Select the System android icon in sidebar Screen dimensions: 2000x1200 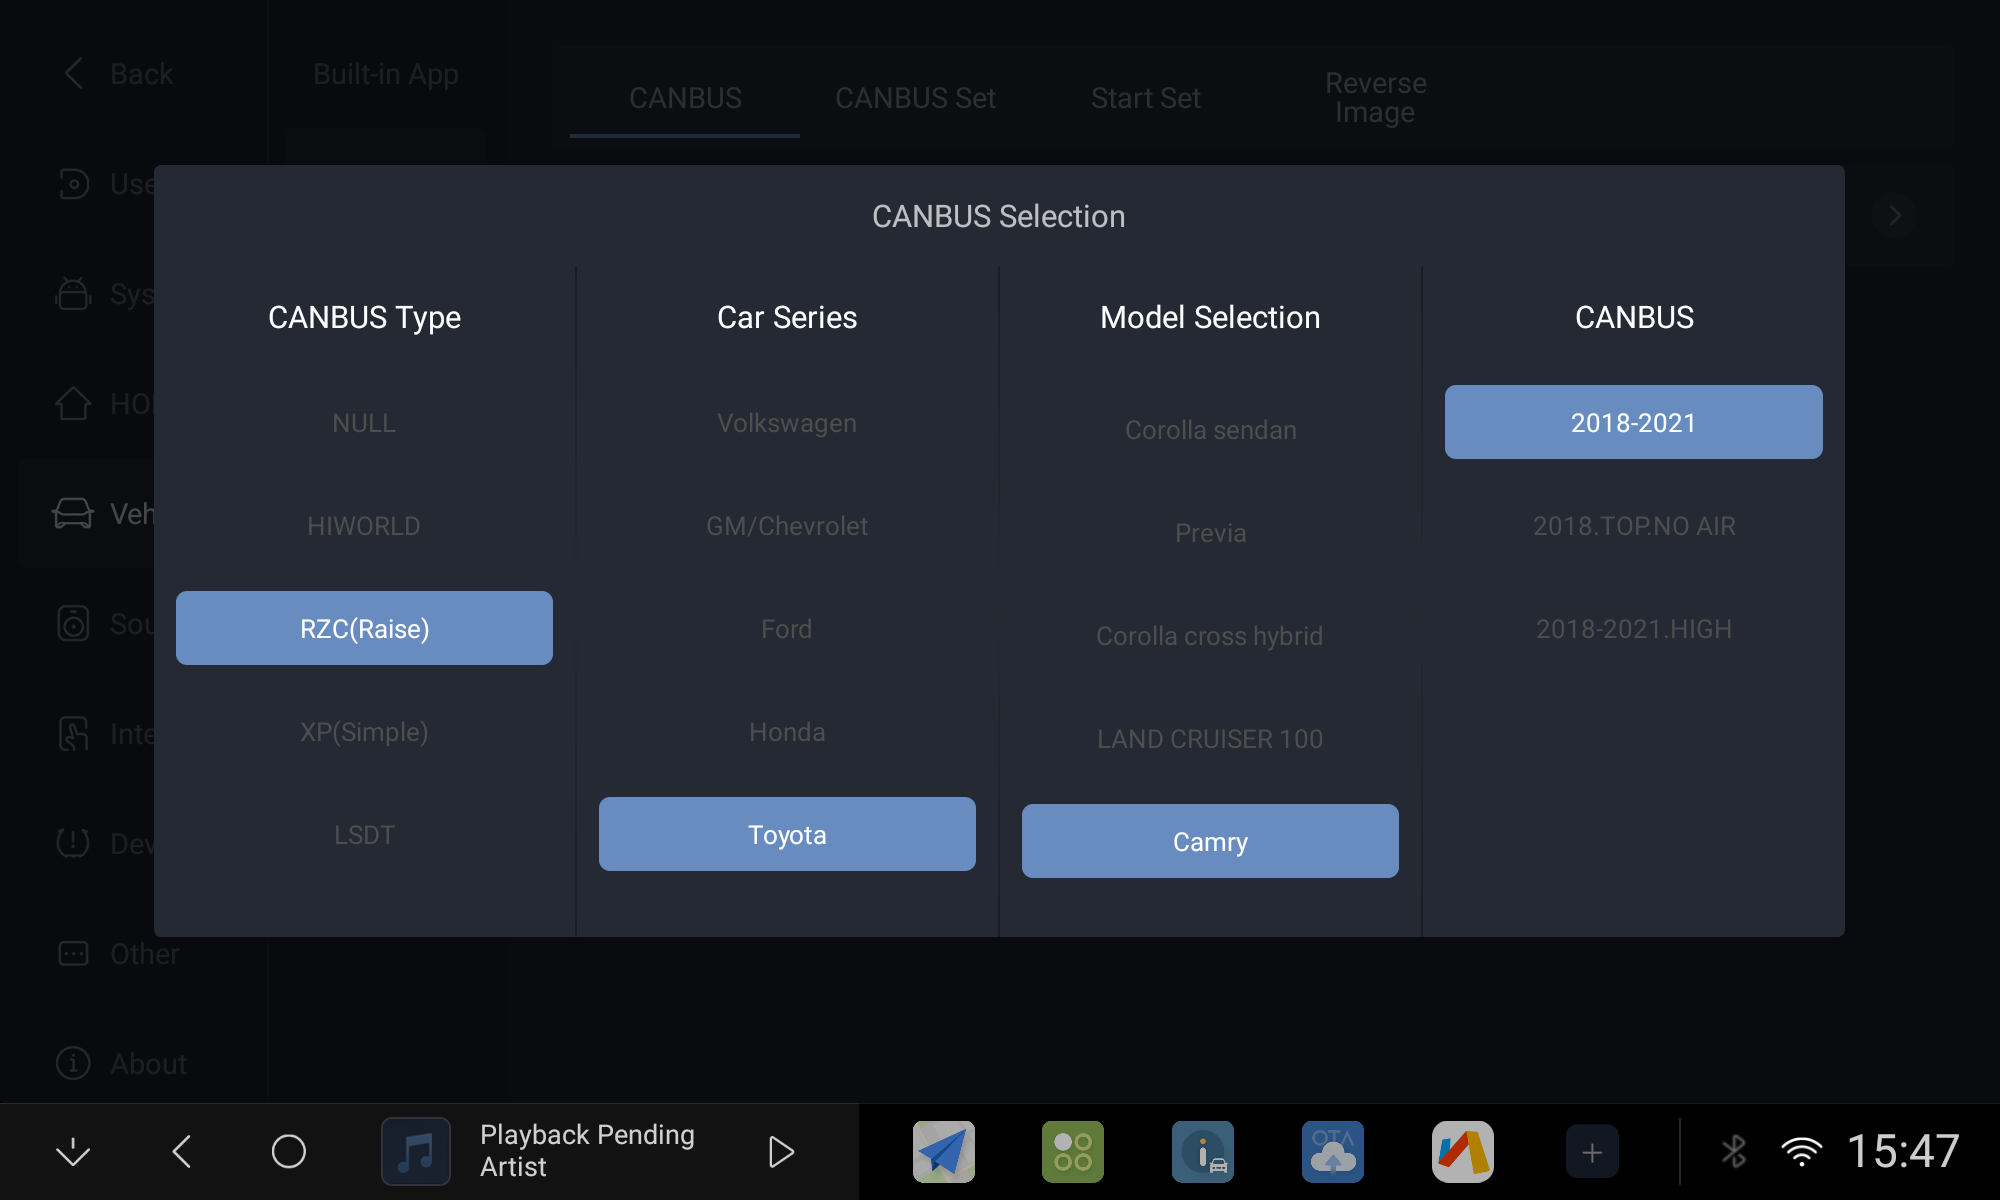click(x=73, y=293)
